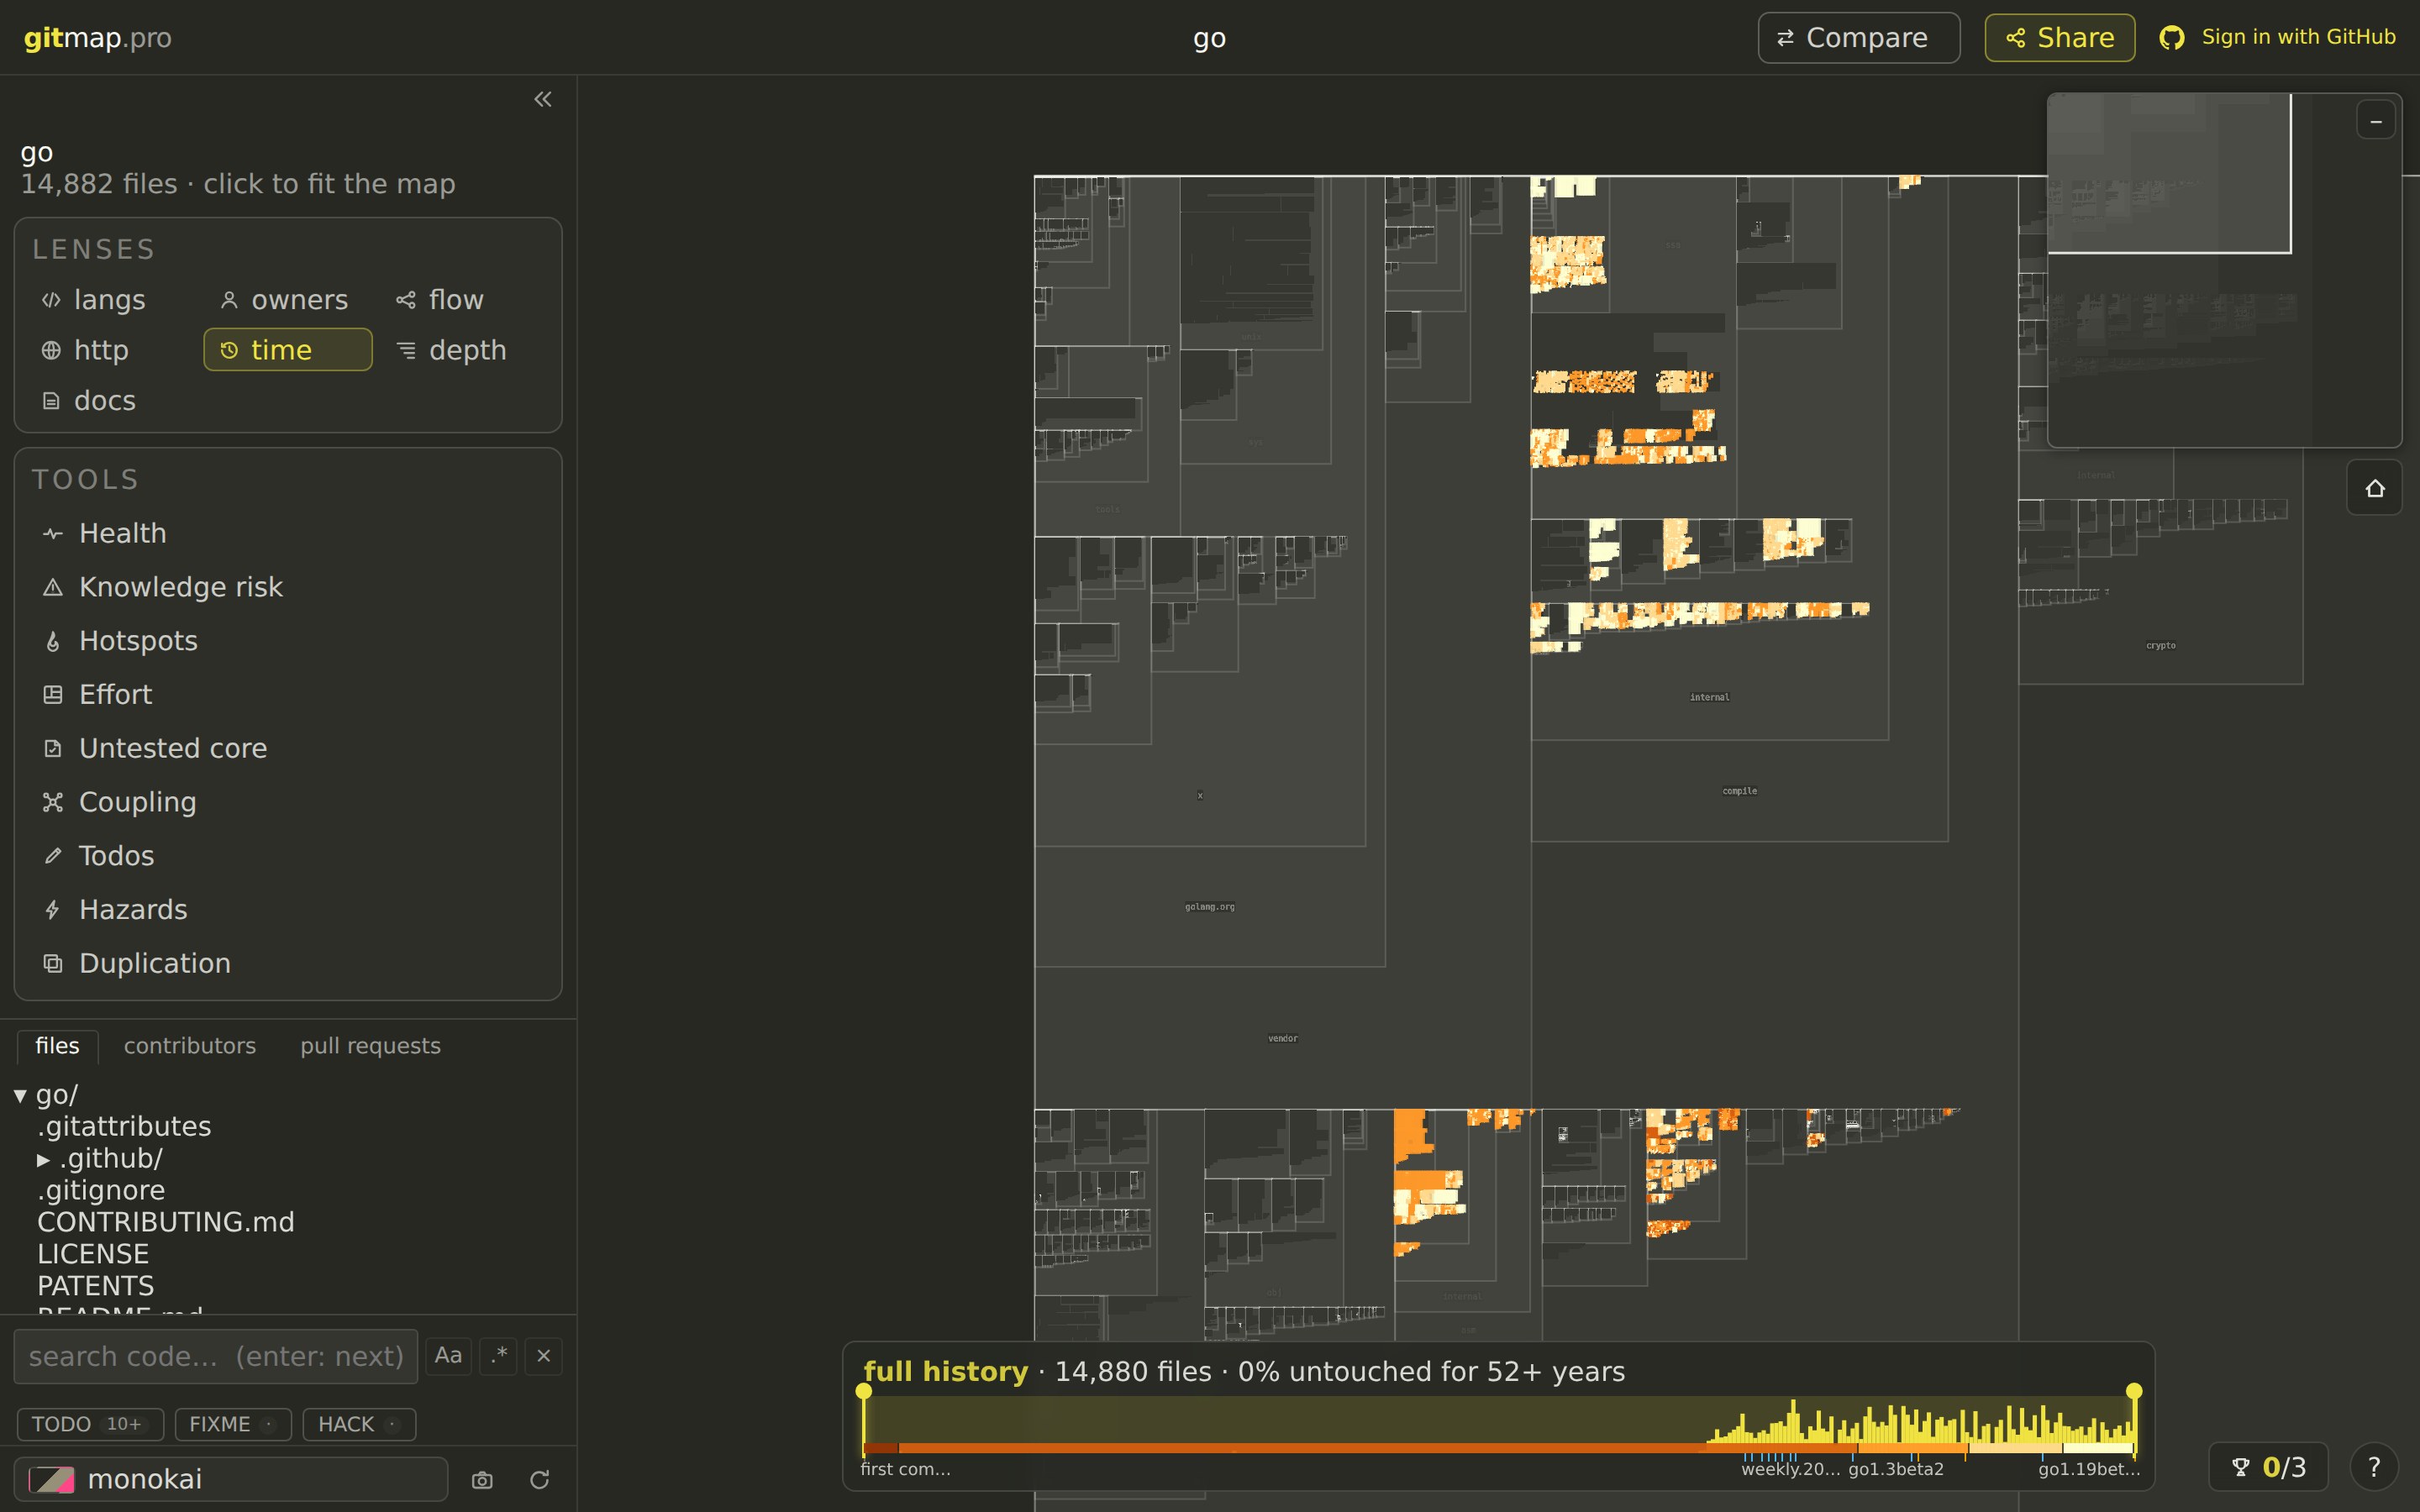Click the HACK filter chip
This screenshot has width=2420, height=1512.
click(359, 1424)
